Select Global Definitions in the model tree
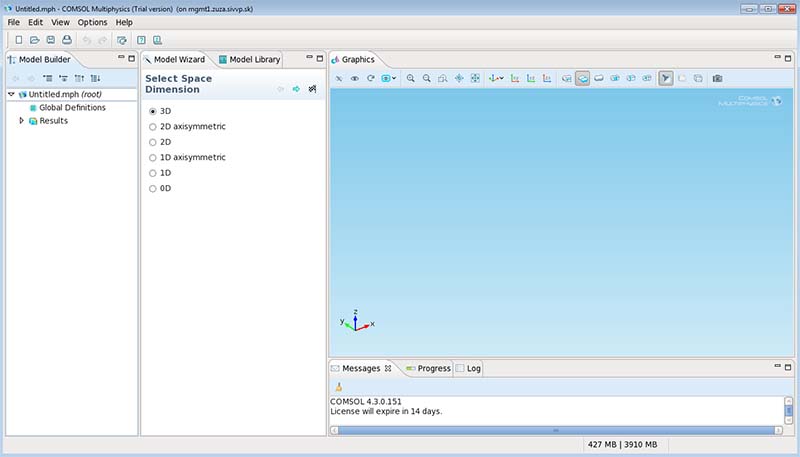The image size is (800, 457). tap(72, 107)
